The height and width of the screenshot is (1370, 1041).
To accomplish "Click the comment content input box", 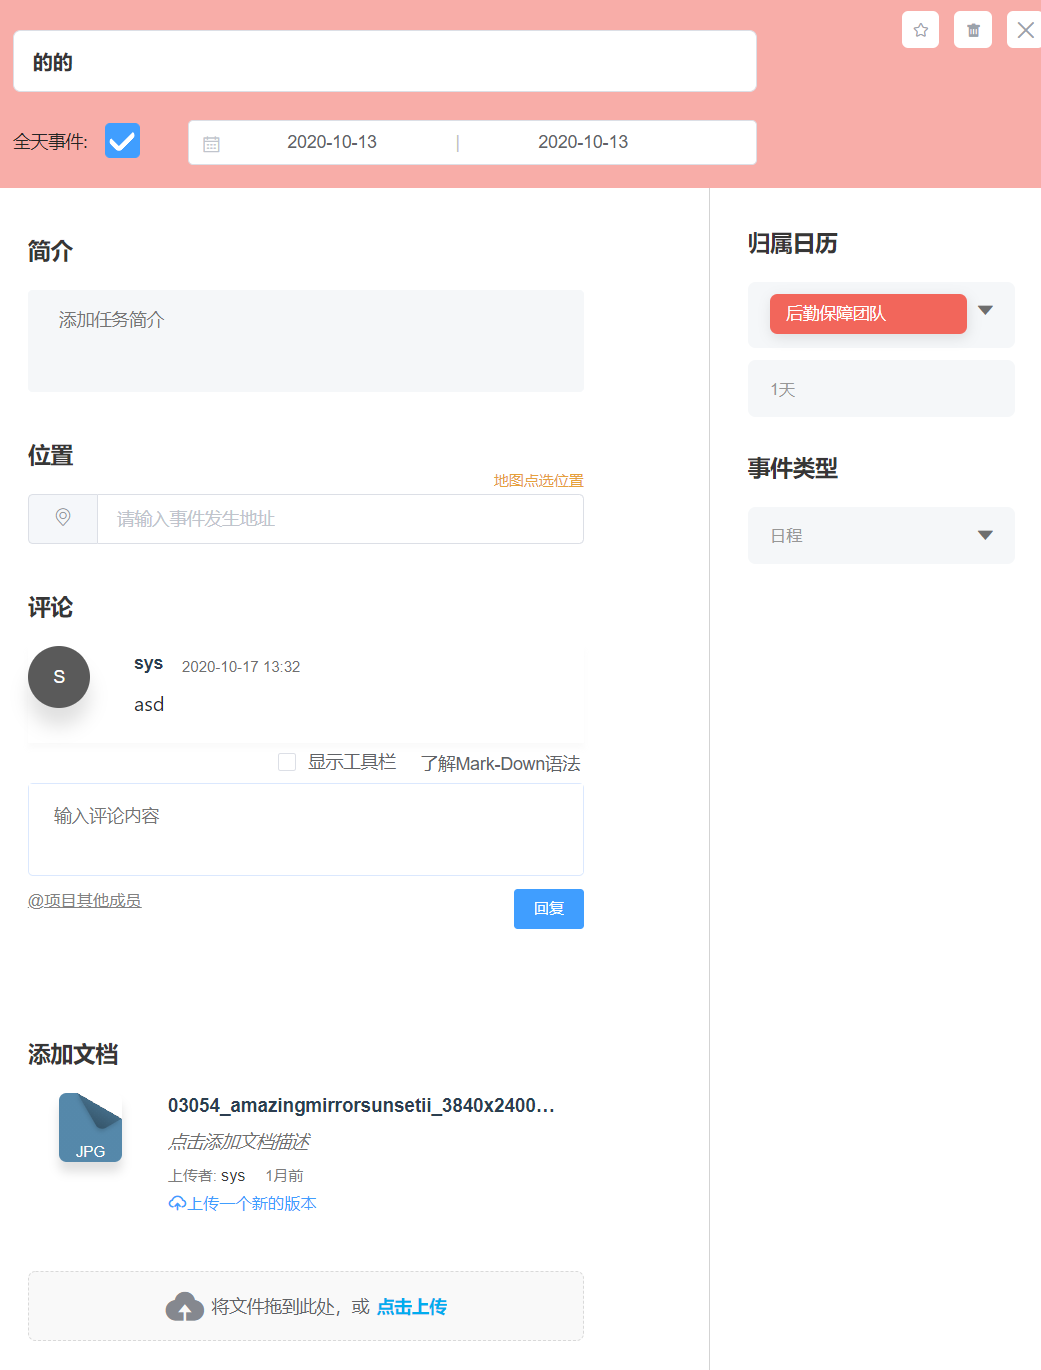I will tap(306, 830).
